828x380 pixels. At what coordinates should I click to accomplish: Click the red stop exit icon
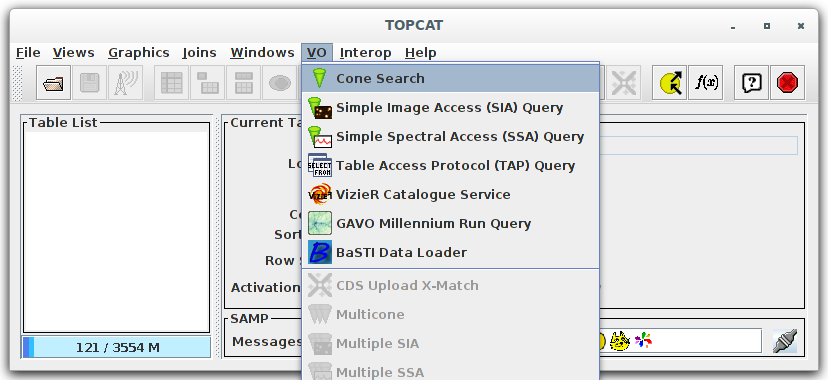787,83
